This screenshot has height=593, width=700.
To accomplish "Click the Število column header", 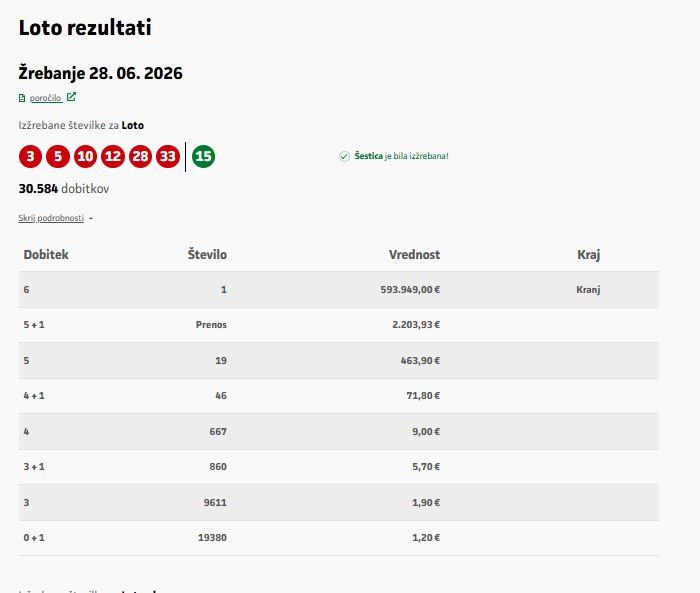I will tap(207, 254).
